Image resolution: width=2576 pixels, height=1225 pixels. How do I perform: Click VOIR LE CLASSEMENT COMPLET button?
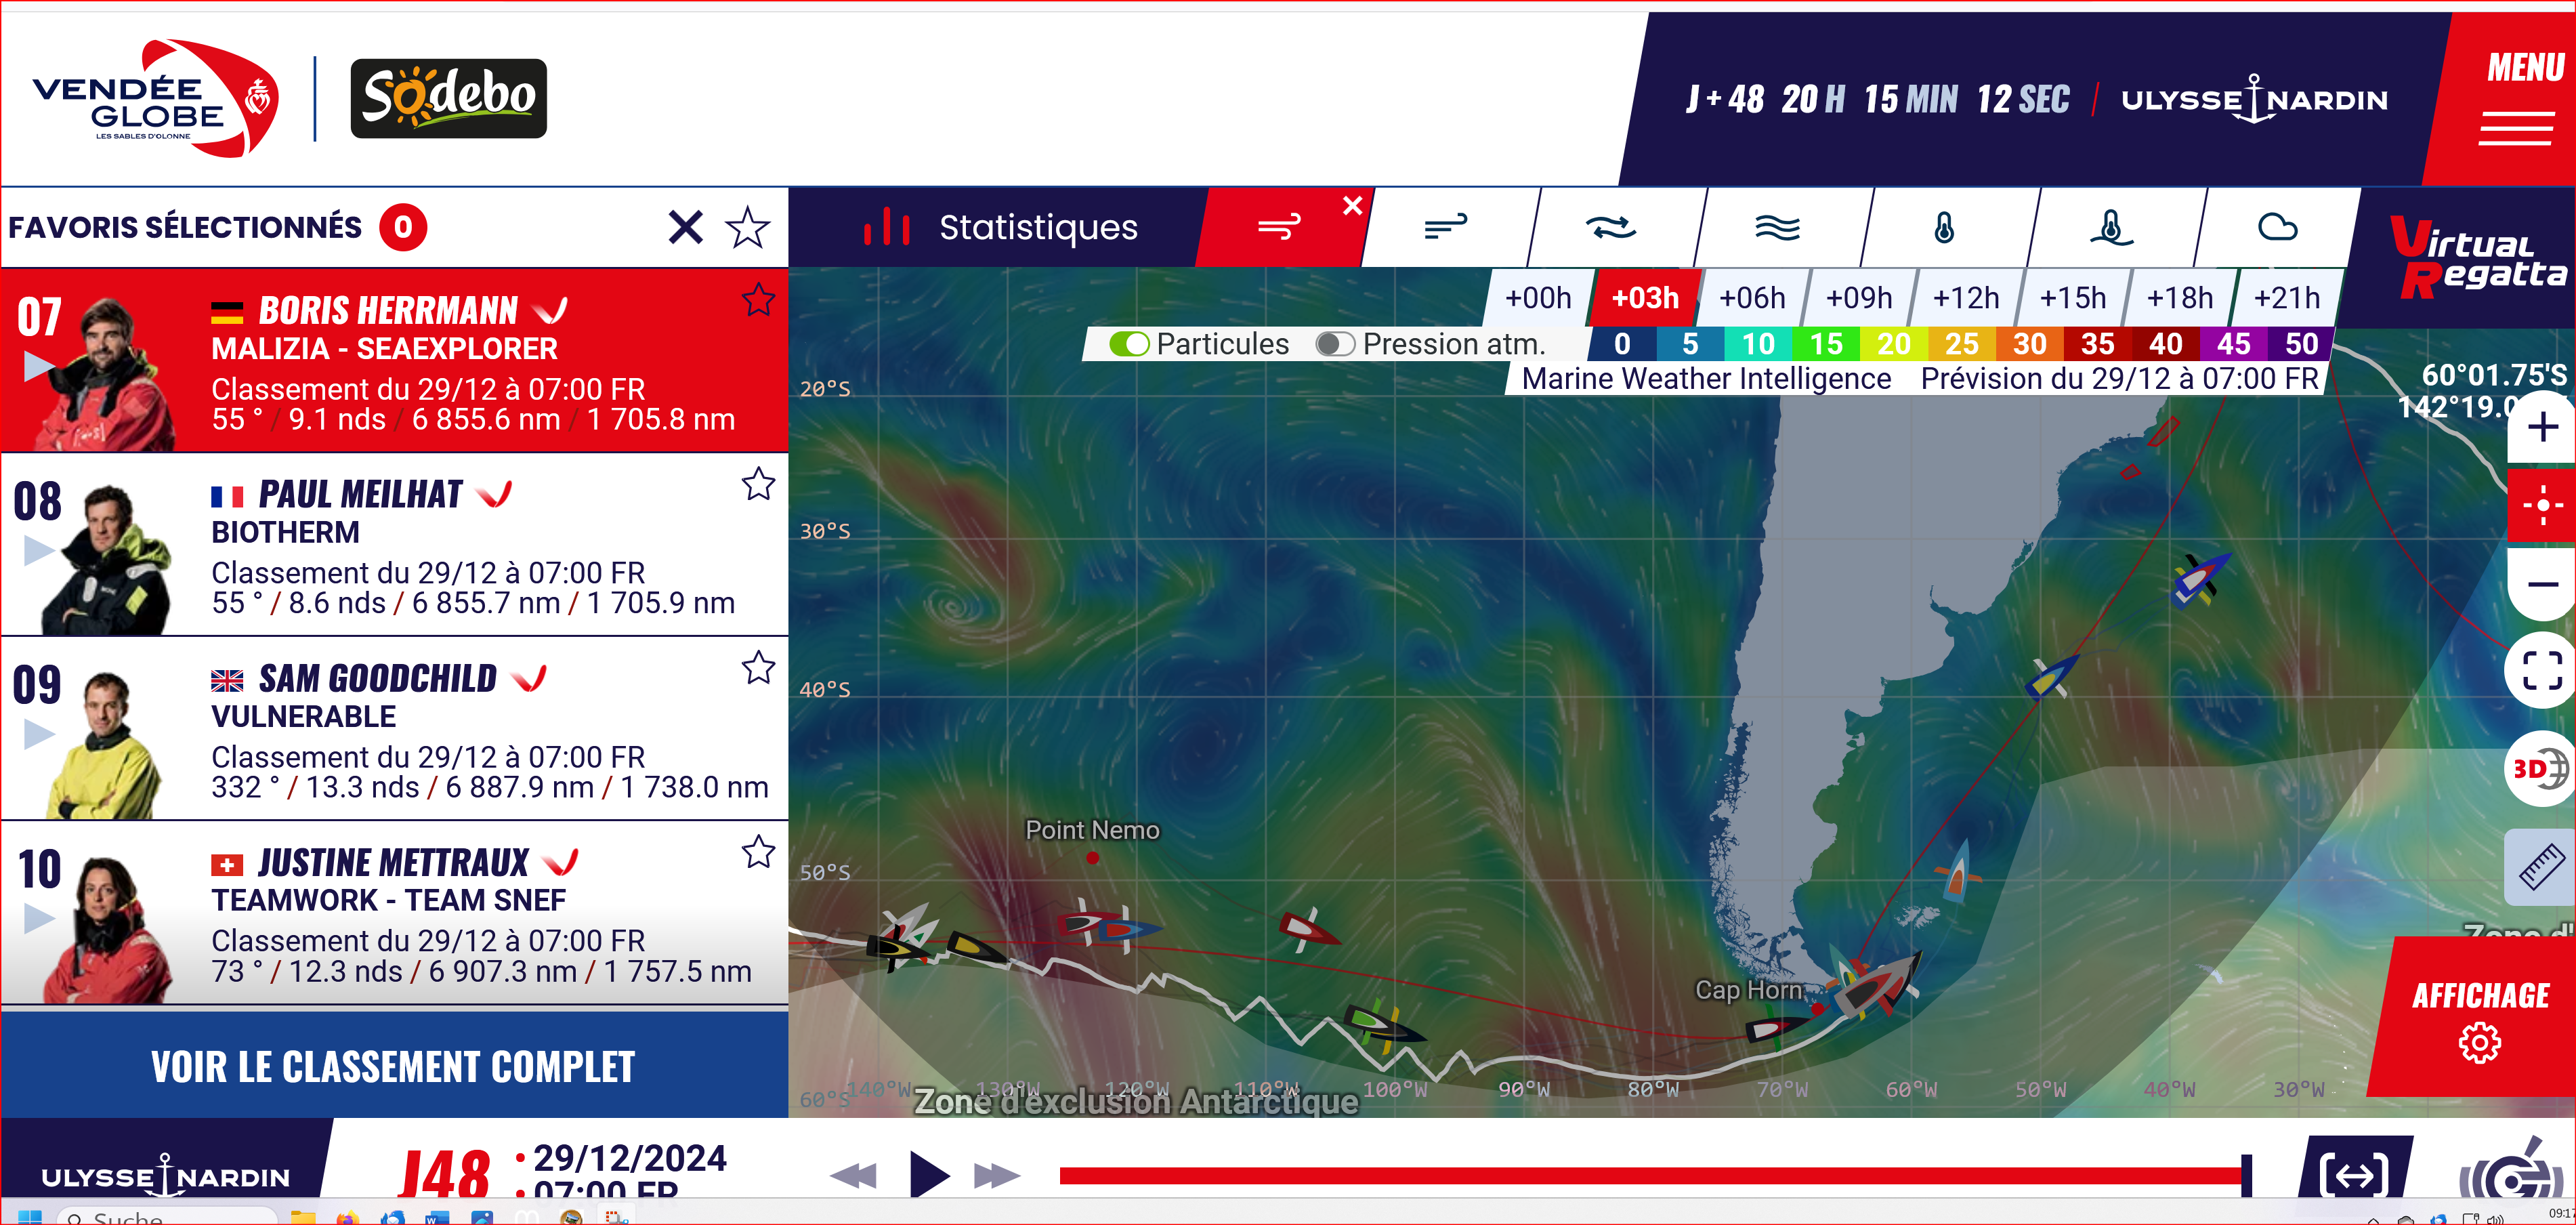pos(394,1065)
